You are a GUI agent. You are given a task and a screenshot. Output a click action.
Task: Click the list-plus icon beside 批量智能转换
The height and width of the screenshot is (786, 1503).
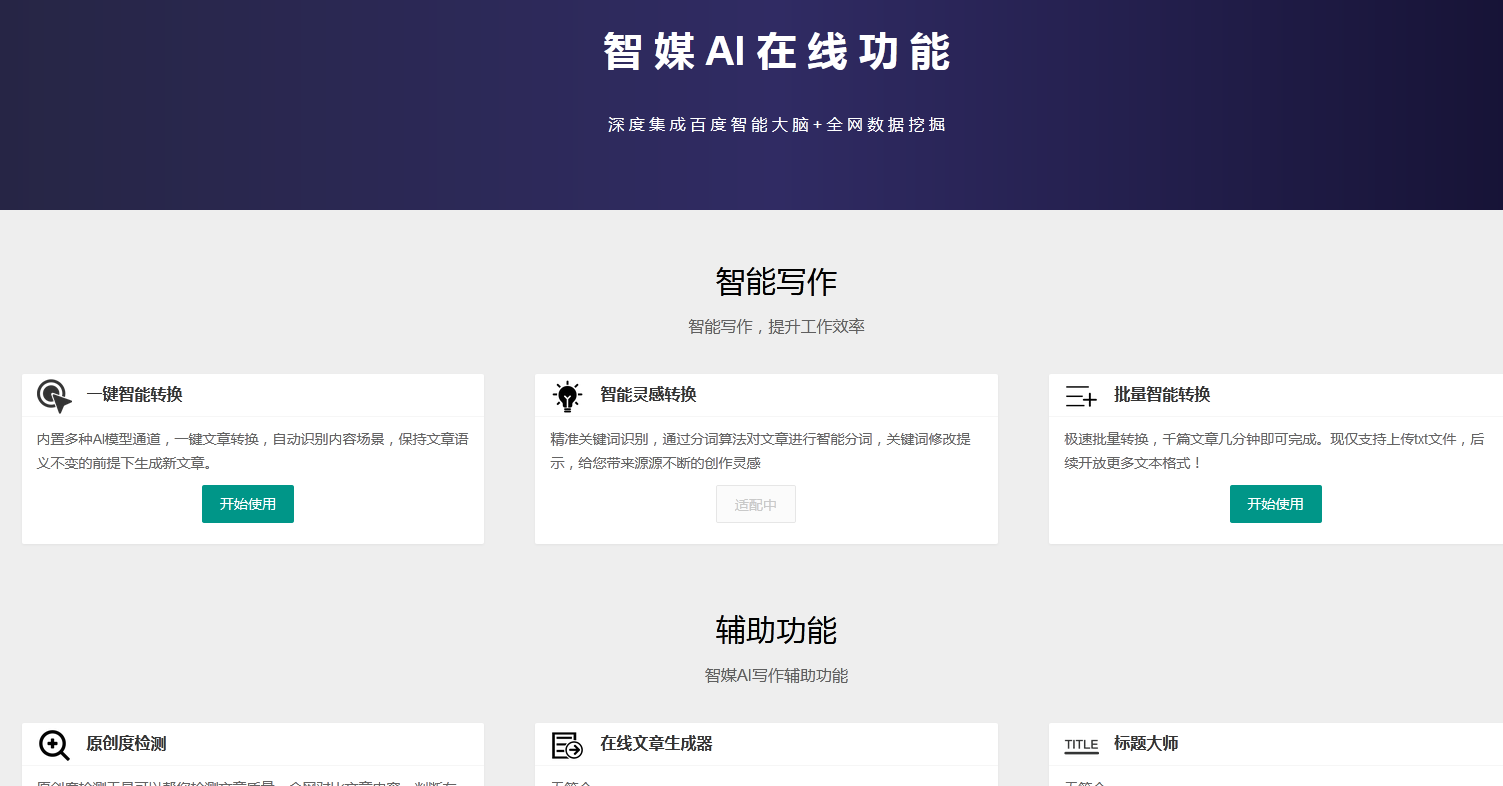1081,396
